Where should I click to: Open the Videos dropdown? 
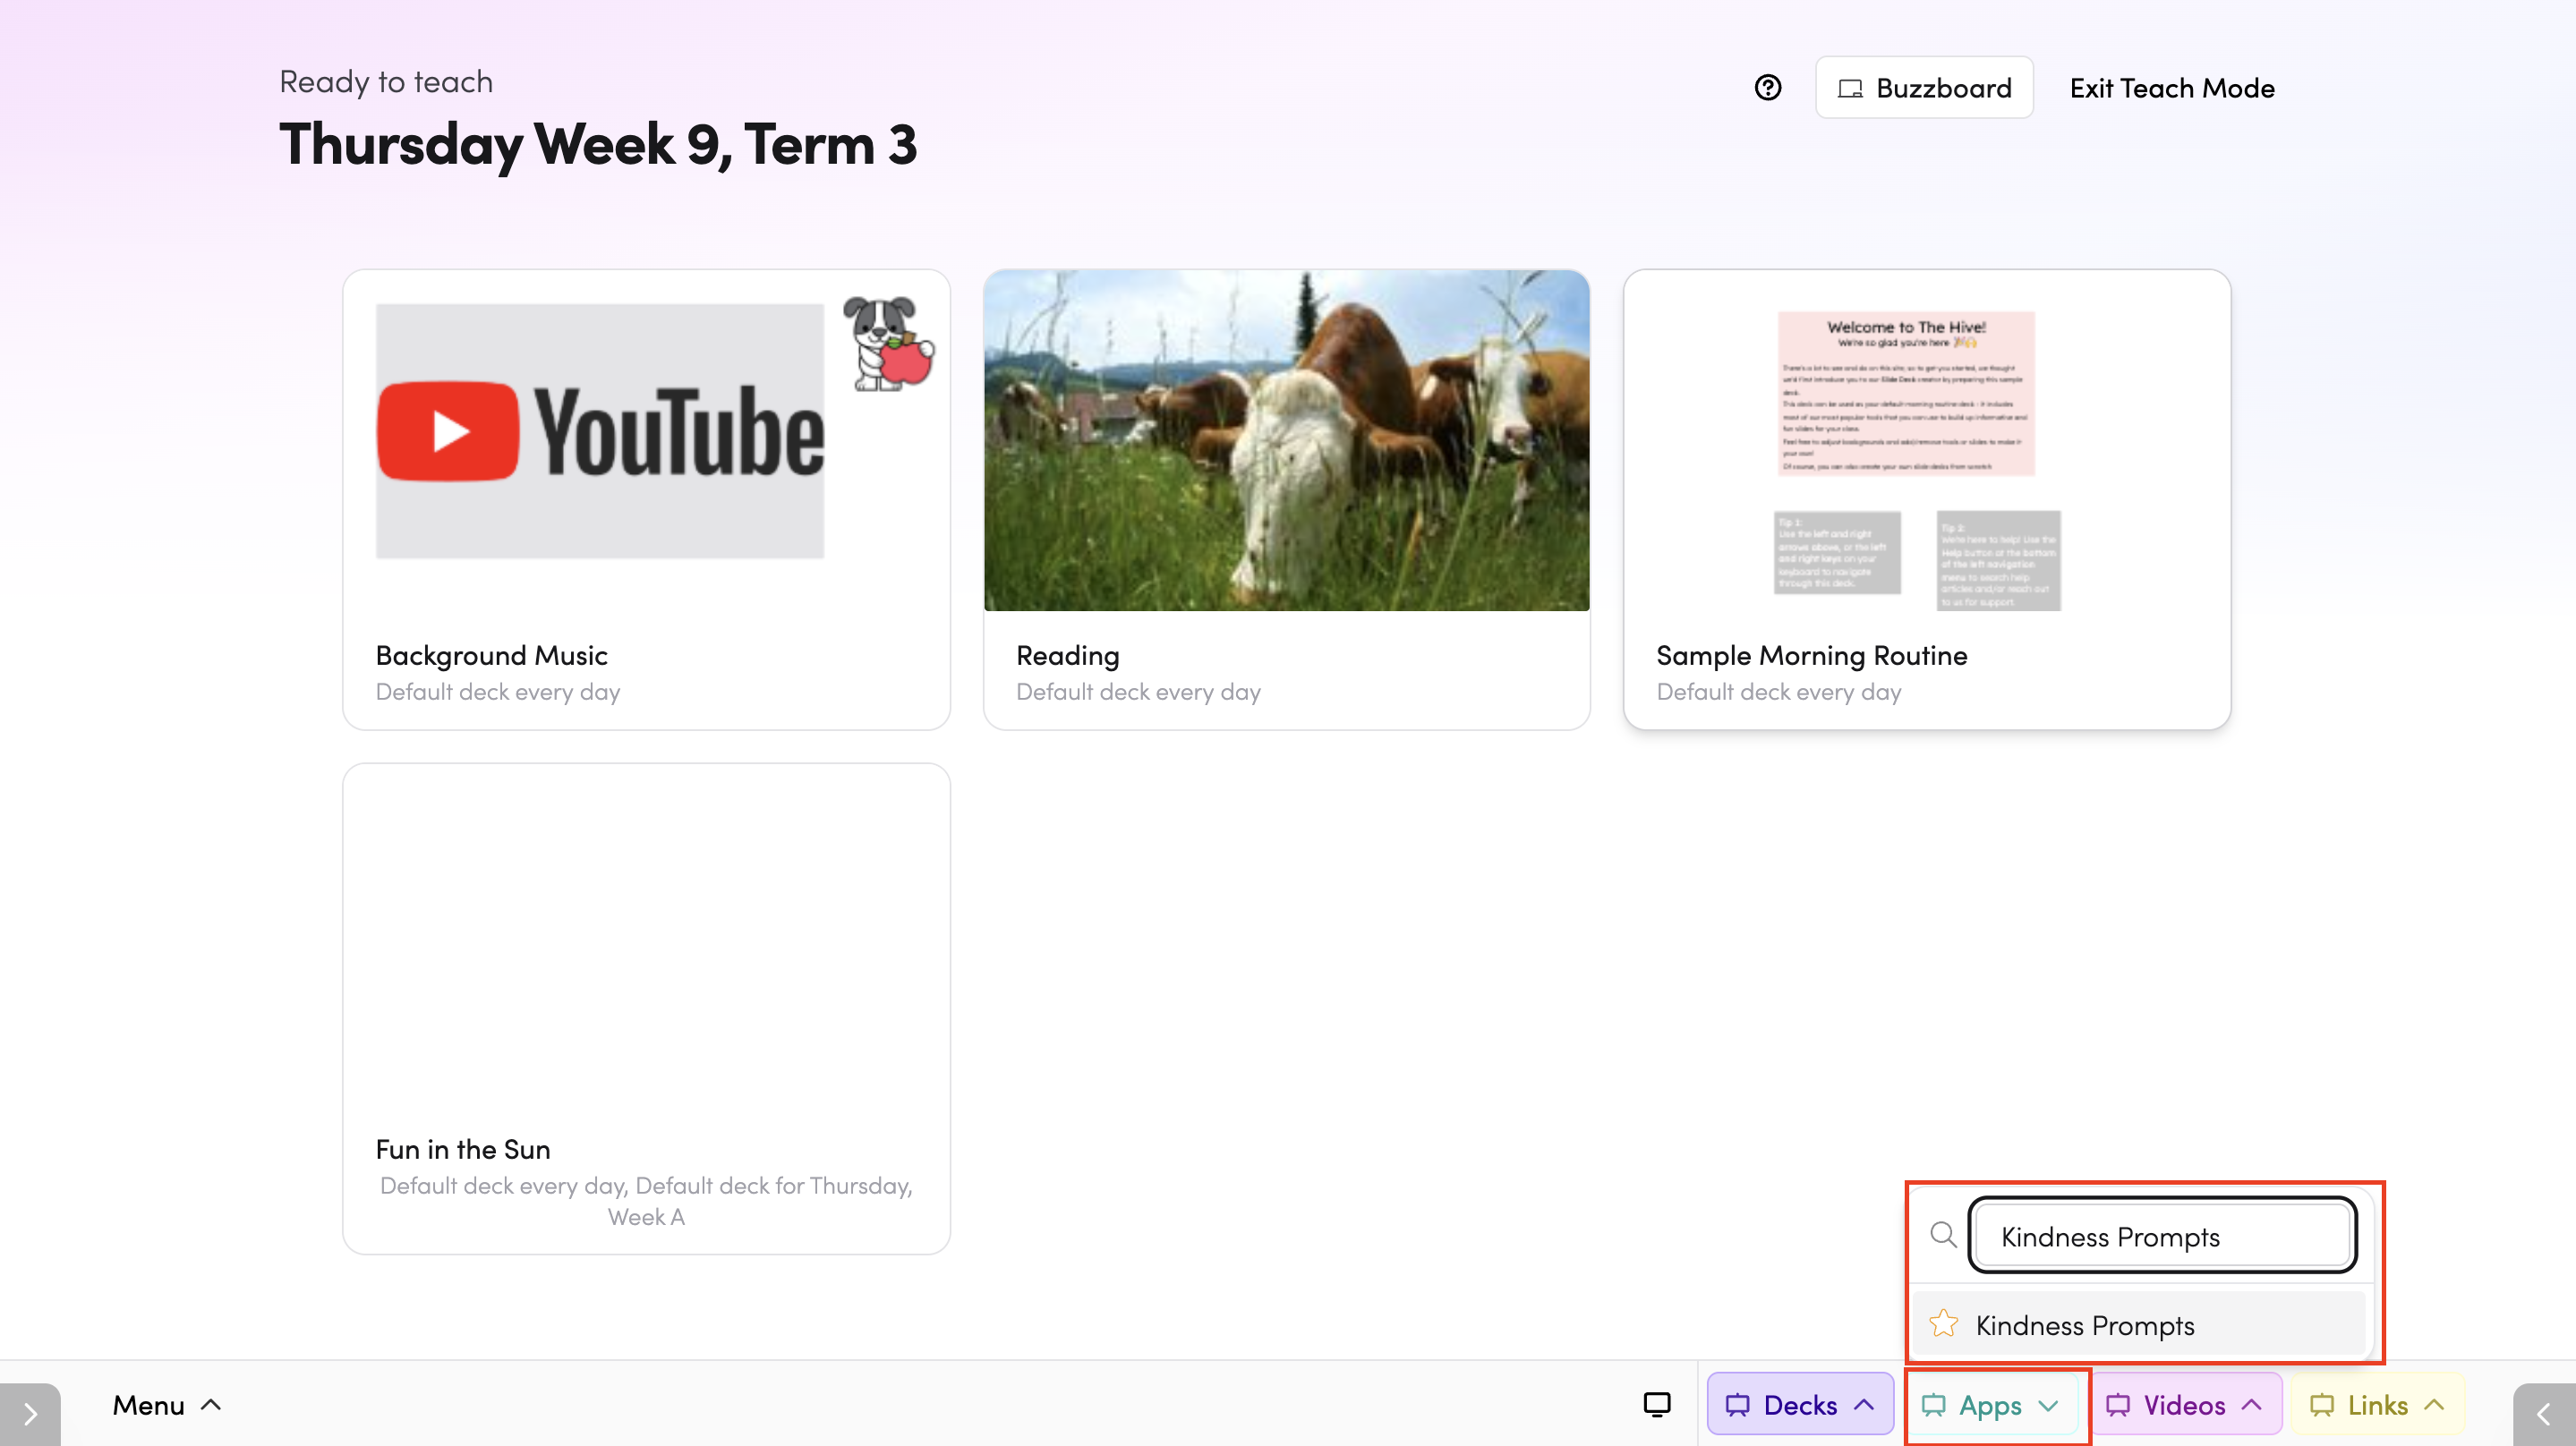[x=2184, y=1405]
